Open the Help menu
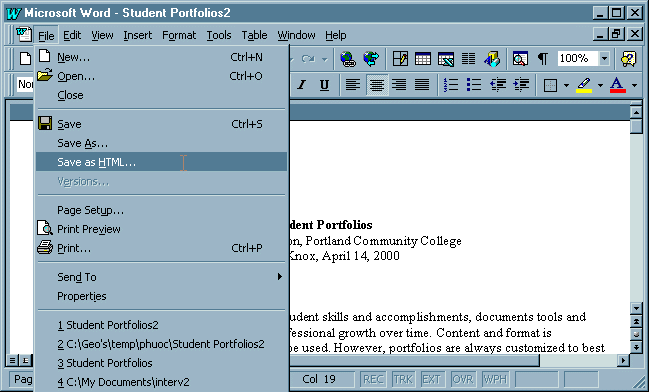 (335, 36)
